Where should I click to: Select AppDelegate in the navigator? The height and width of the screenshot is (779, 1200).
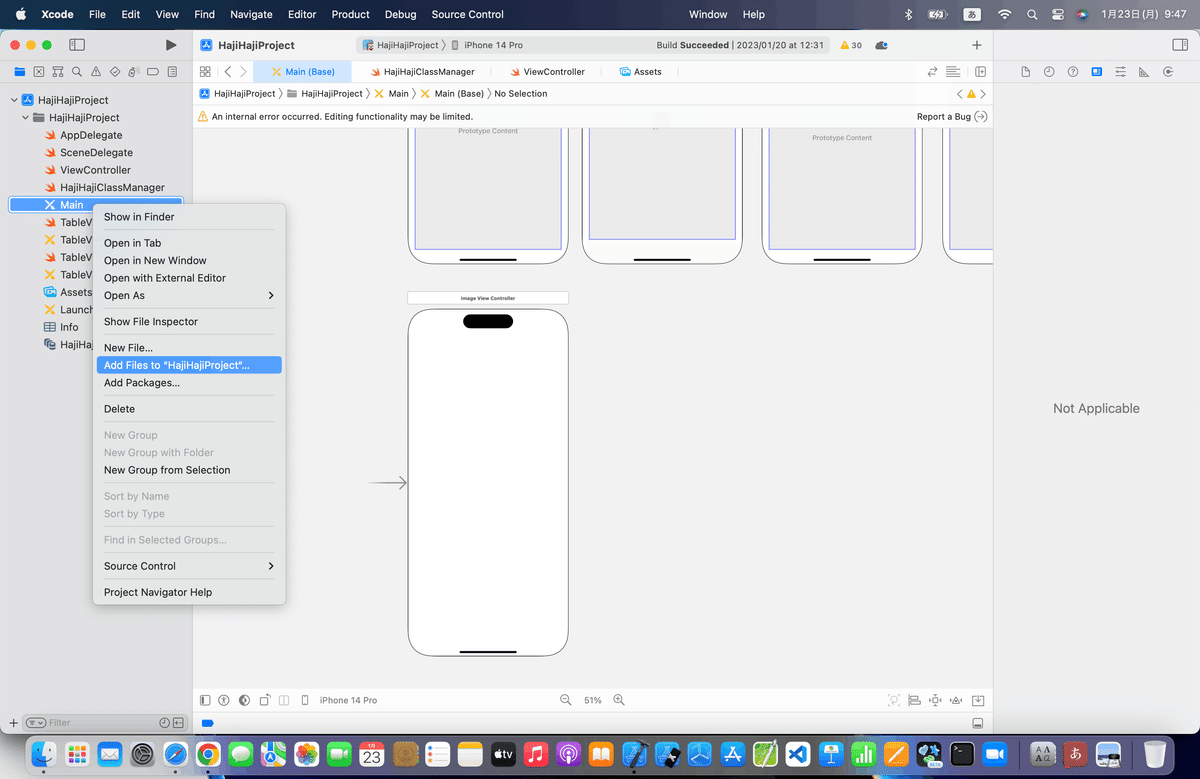(91, 135)
